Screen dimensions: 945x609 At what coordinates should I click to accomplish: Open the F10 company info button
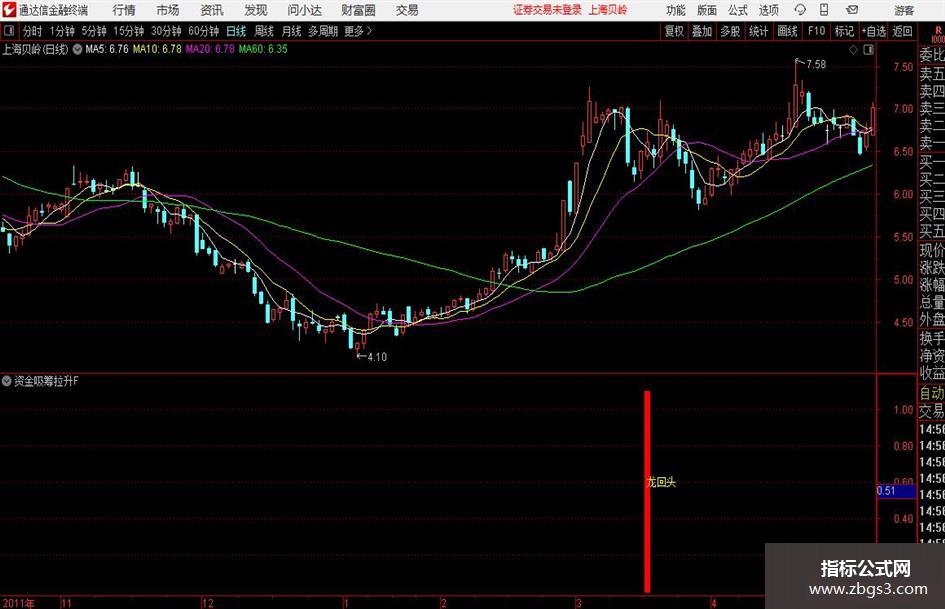pyautogui.click(x=817, y=31)
